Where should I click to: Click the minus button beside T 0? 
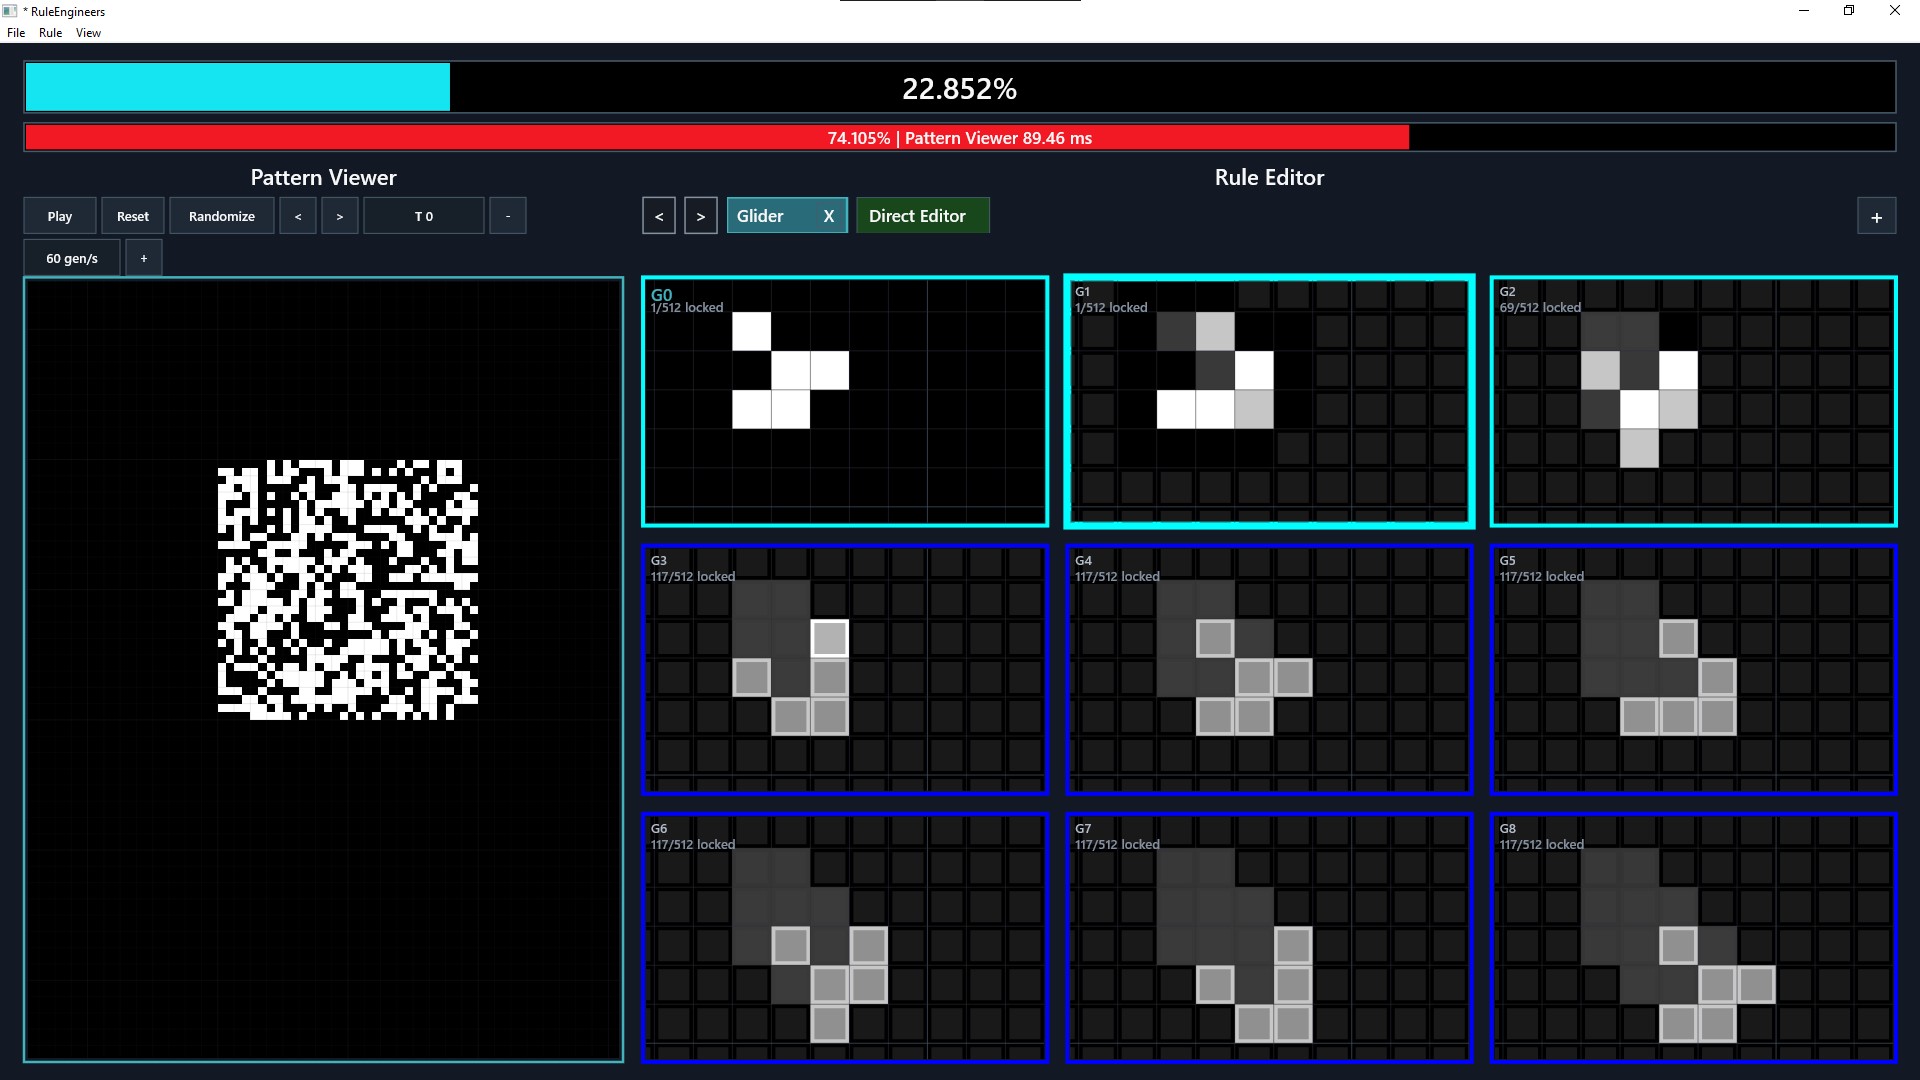coord(508,216)
